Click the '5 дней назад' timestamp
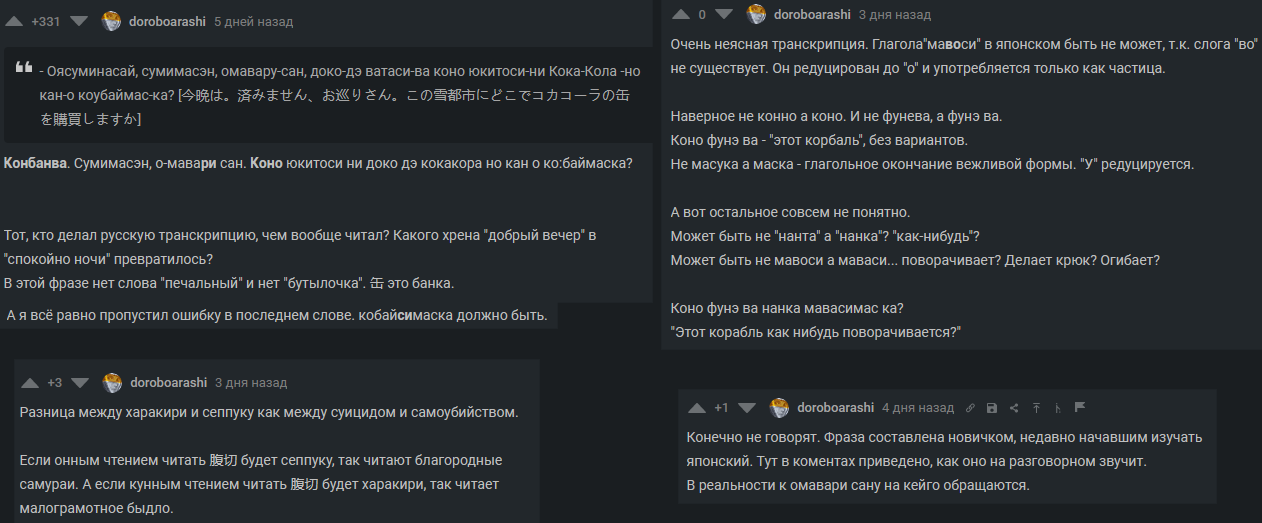Viewport: 1262px width, 523px height. [254, 21]
